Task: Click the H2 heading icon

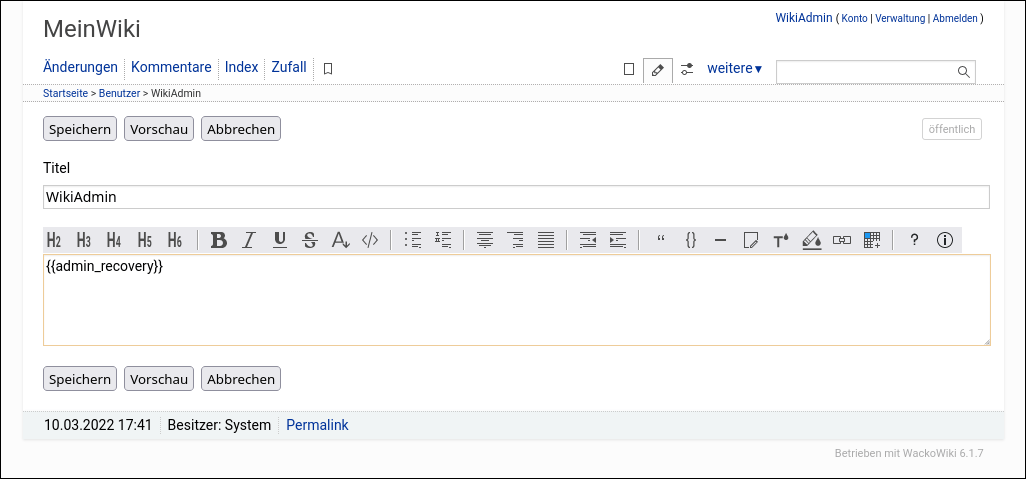Action: [x=54, y=240]
